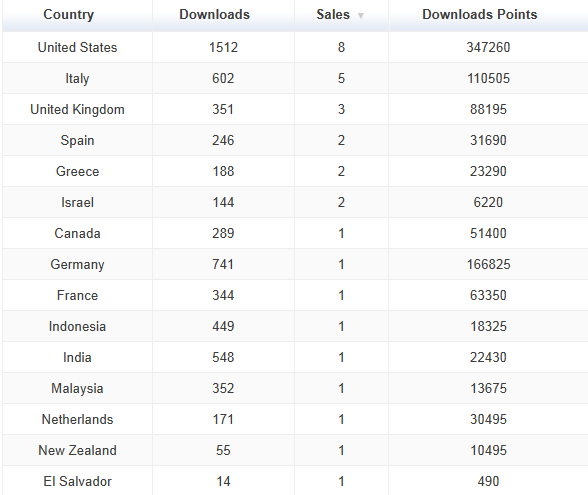Click the Sales sort arrow icon
Image resolution: width=588 pixels, height=495 pixels.
(x=360, y=16)
